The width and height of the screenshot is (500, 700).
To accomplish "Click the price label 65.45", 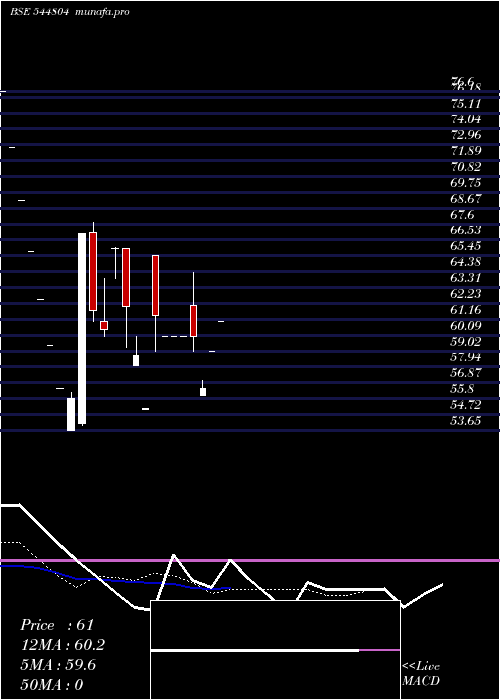I will pos(466,246).
